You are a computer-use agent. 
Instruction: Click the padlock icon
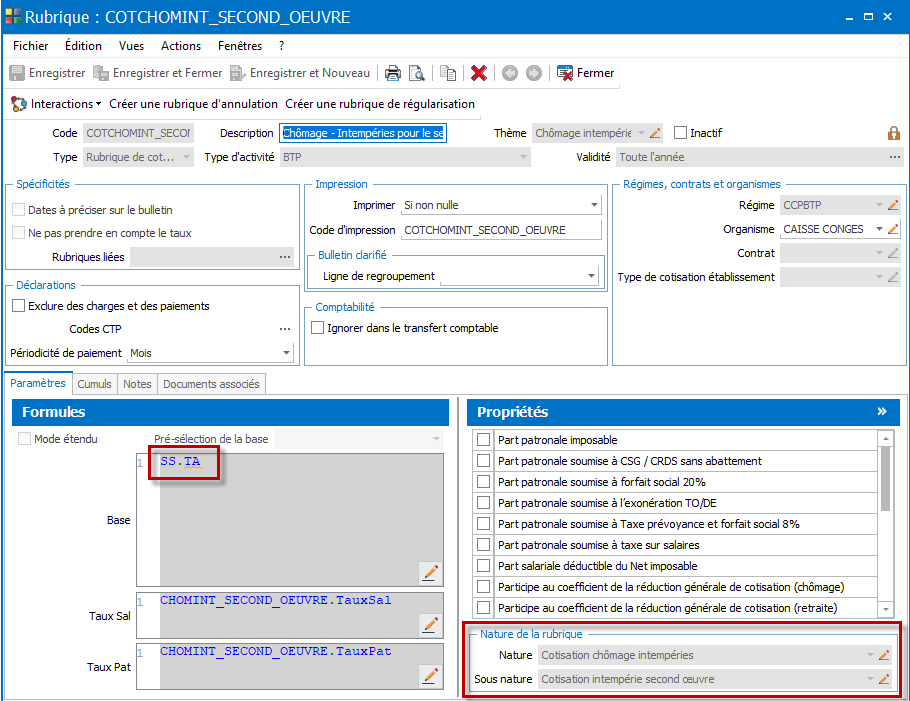click(894, 133)
